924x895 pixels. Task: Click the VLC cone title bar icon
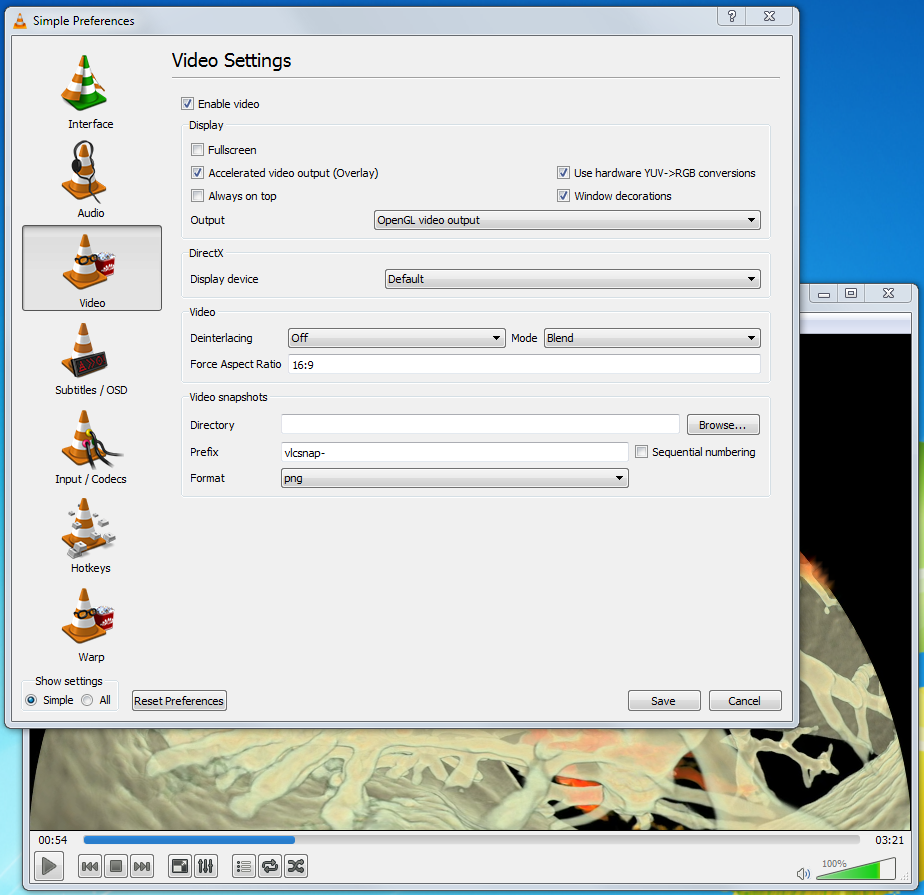click(x=19, y=21)
